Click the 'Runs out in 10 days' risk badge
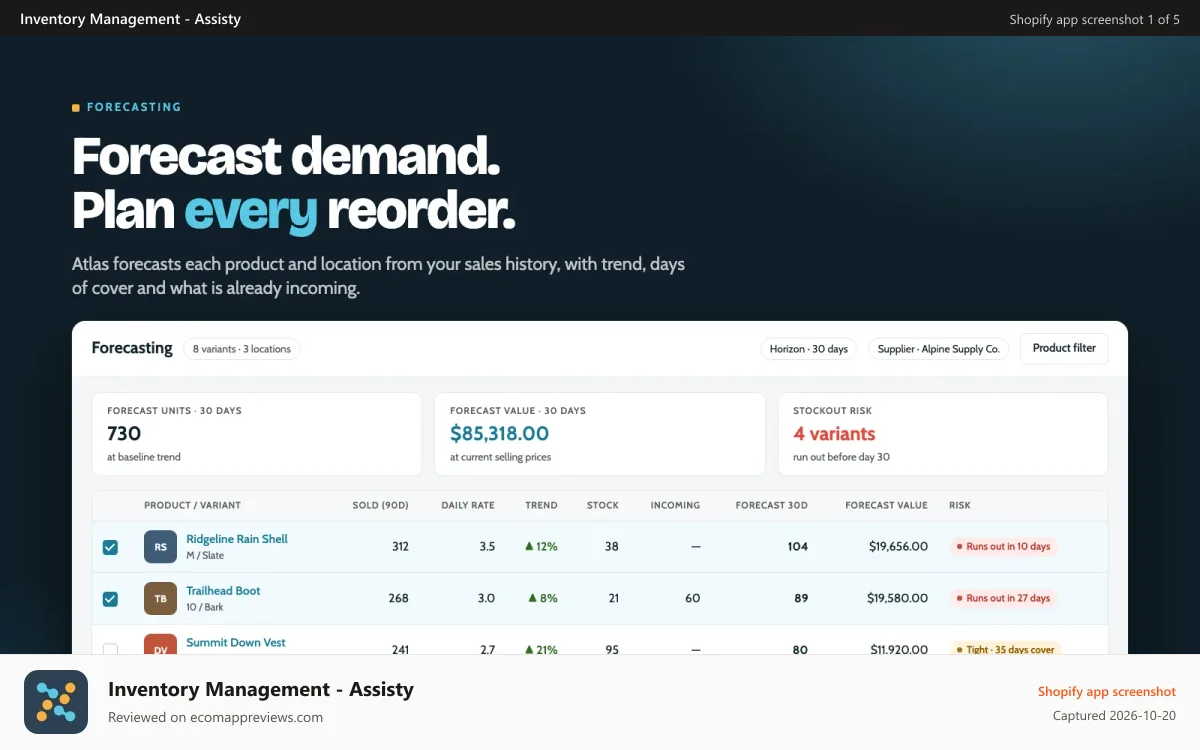 pyautogui.click(x=1004, y=547)
